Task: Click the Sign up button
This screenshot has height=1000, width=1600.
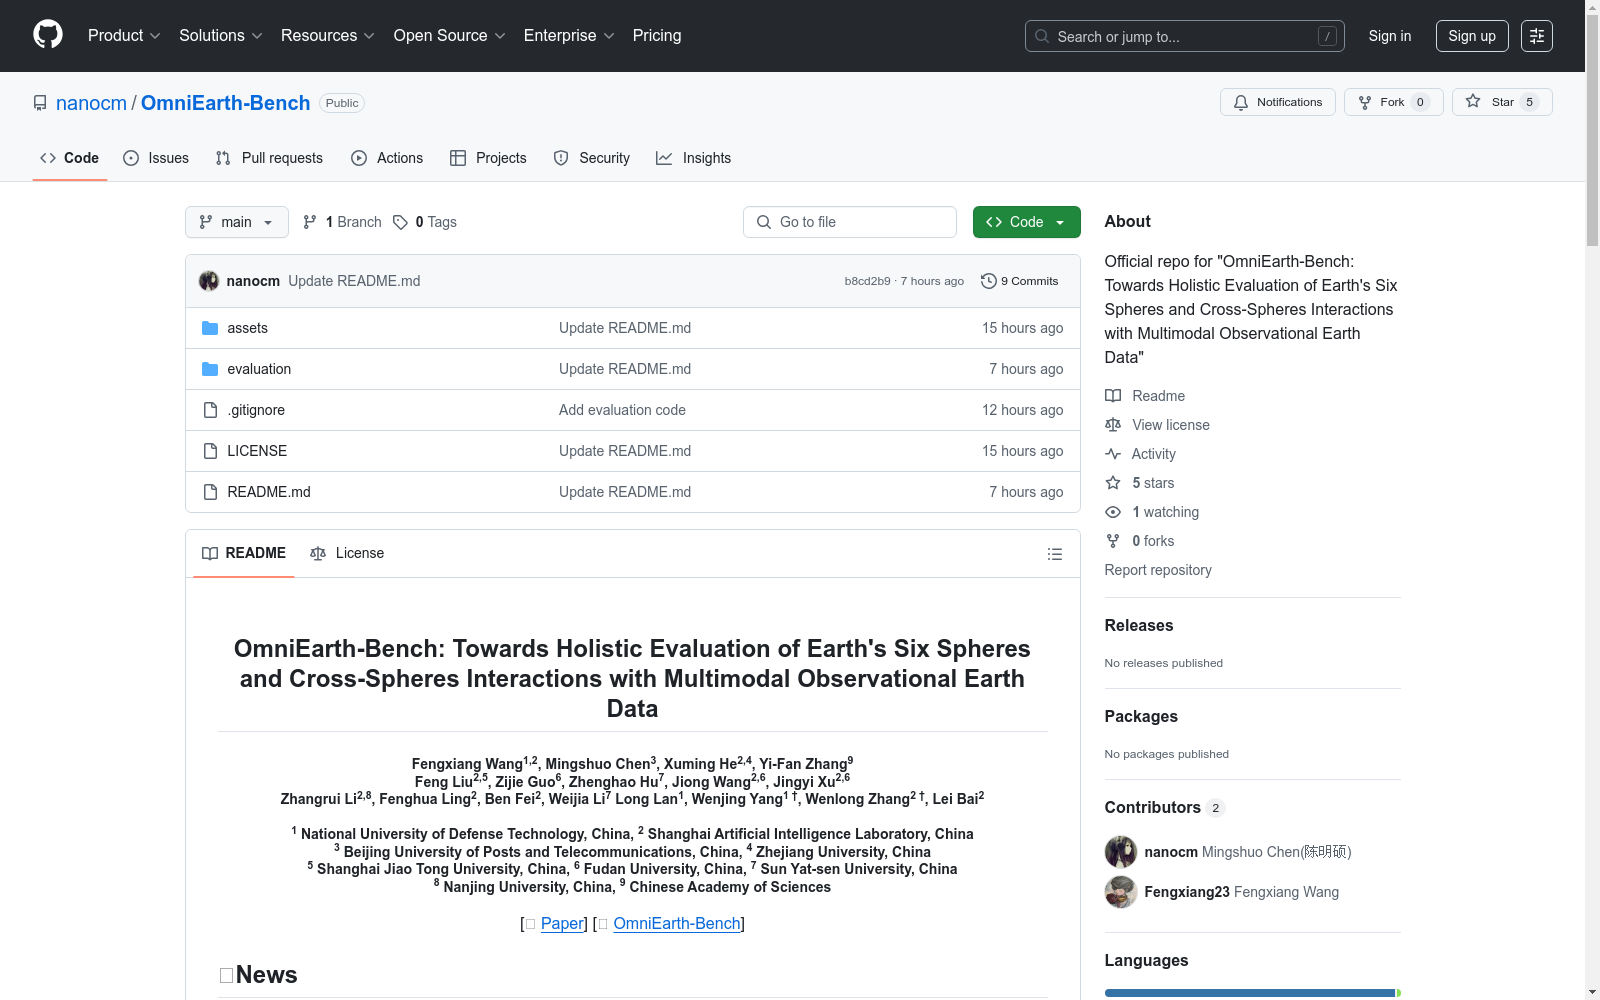Action: tap(1472, 36)
